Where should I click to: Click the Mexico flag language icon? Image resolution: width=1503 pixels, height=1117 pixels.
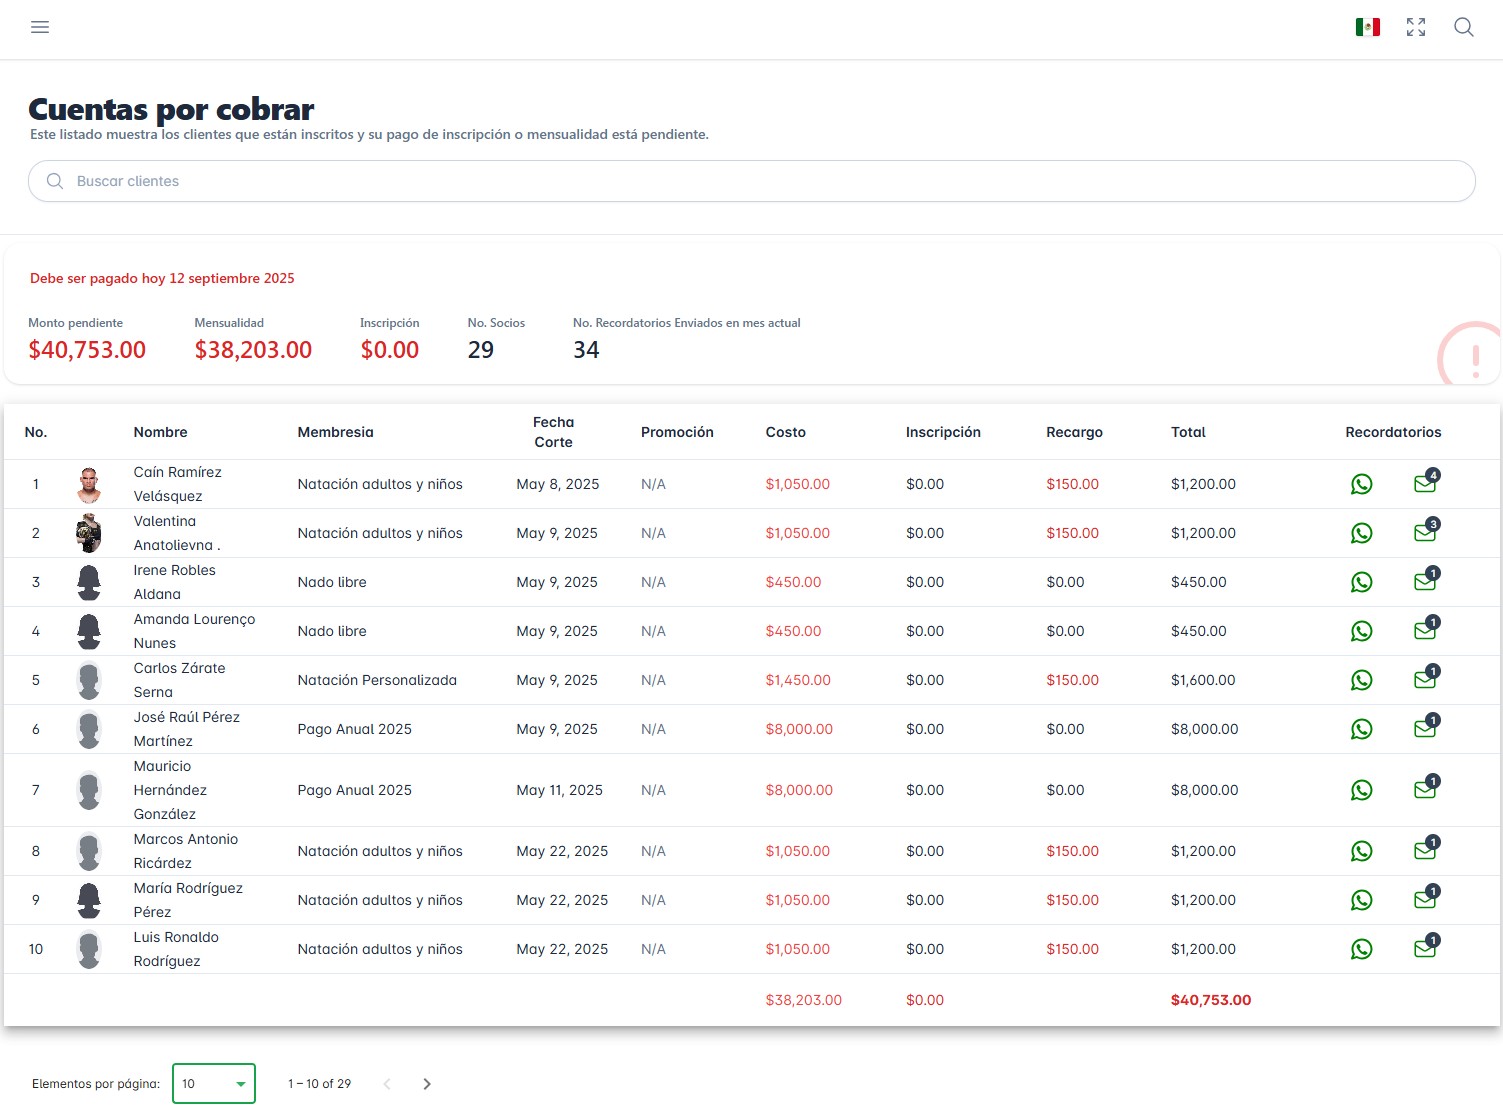pos(1367,27)
